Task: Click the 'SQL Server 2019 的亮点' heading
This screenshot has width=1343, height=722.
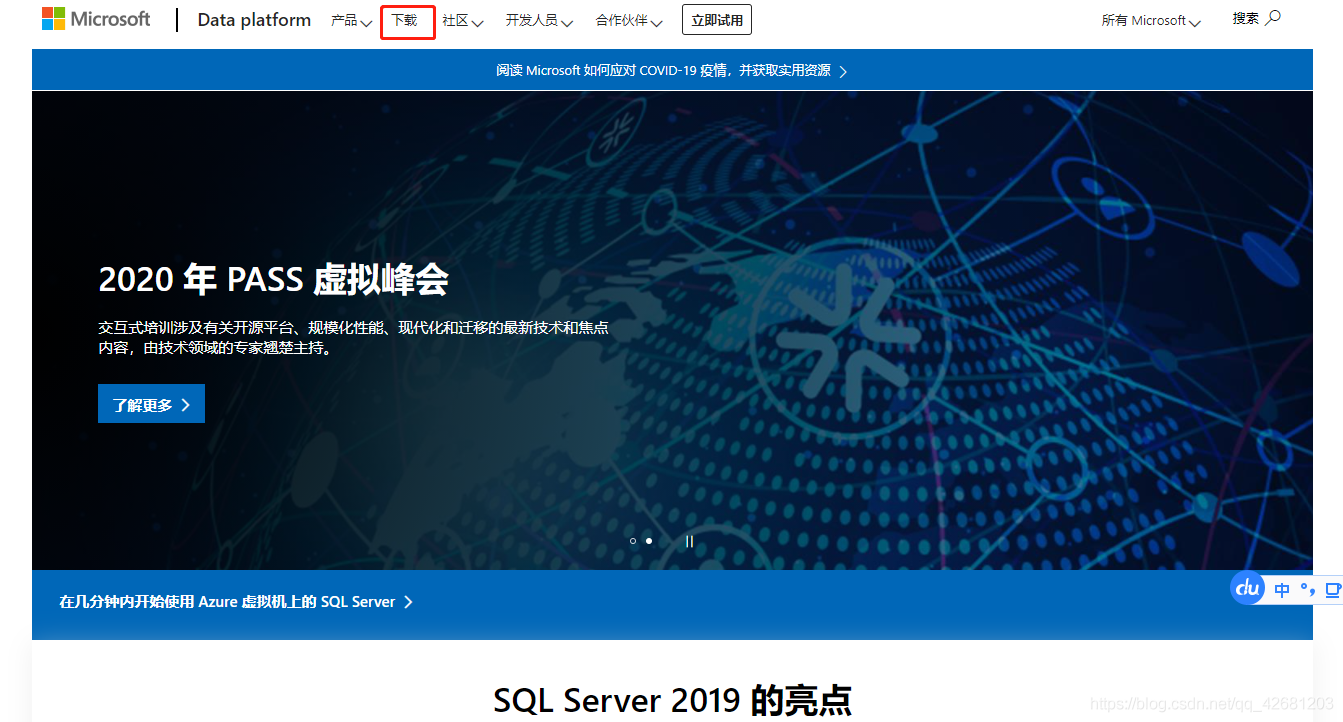Action: click(x=672, y=700)
